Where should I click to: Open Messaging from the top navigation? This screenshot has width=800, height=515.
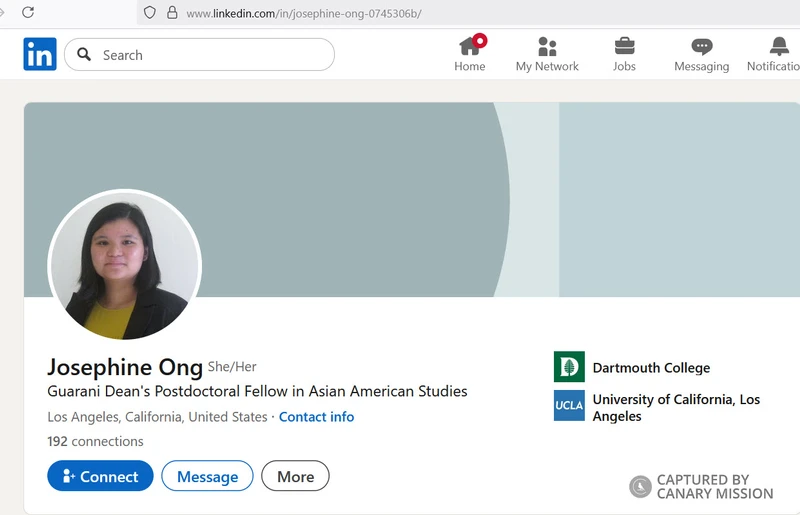[701, 54]
